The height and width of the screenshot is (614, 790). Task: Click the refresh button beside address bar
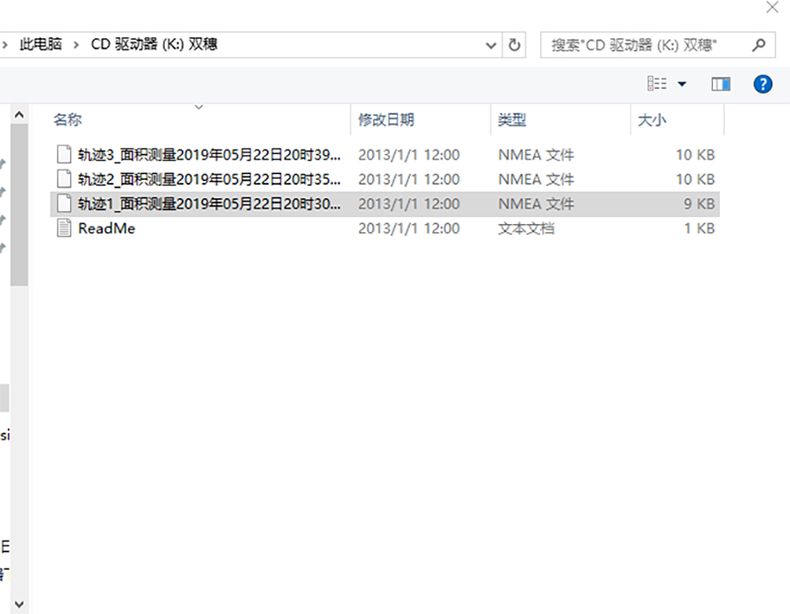[514, 45]
